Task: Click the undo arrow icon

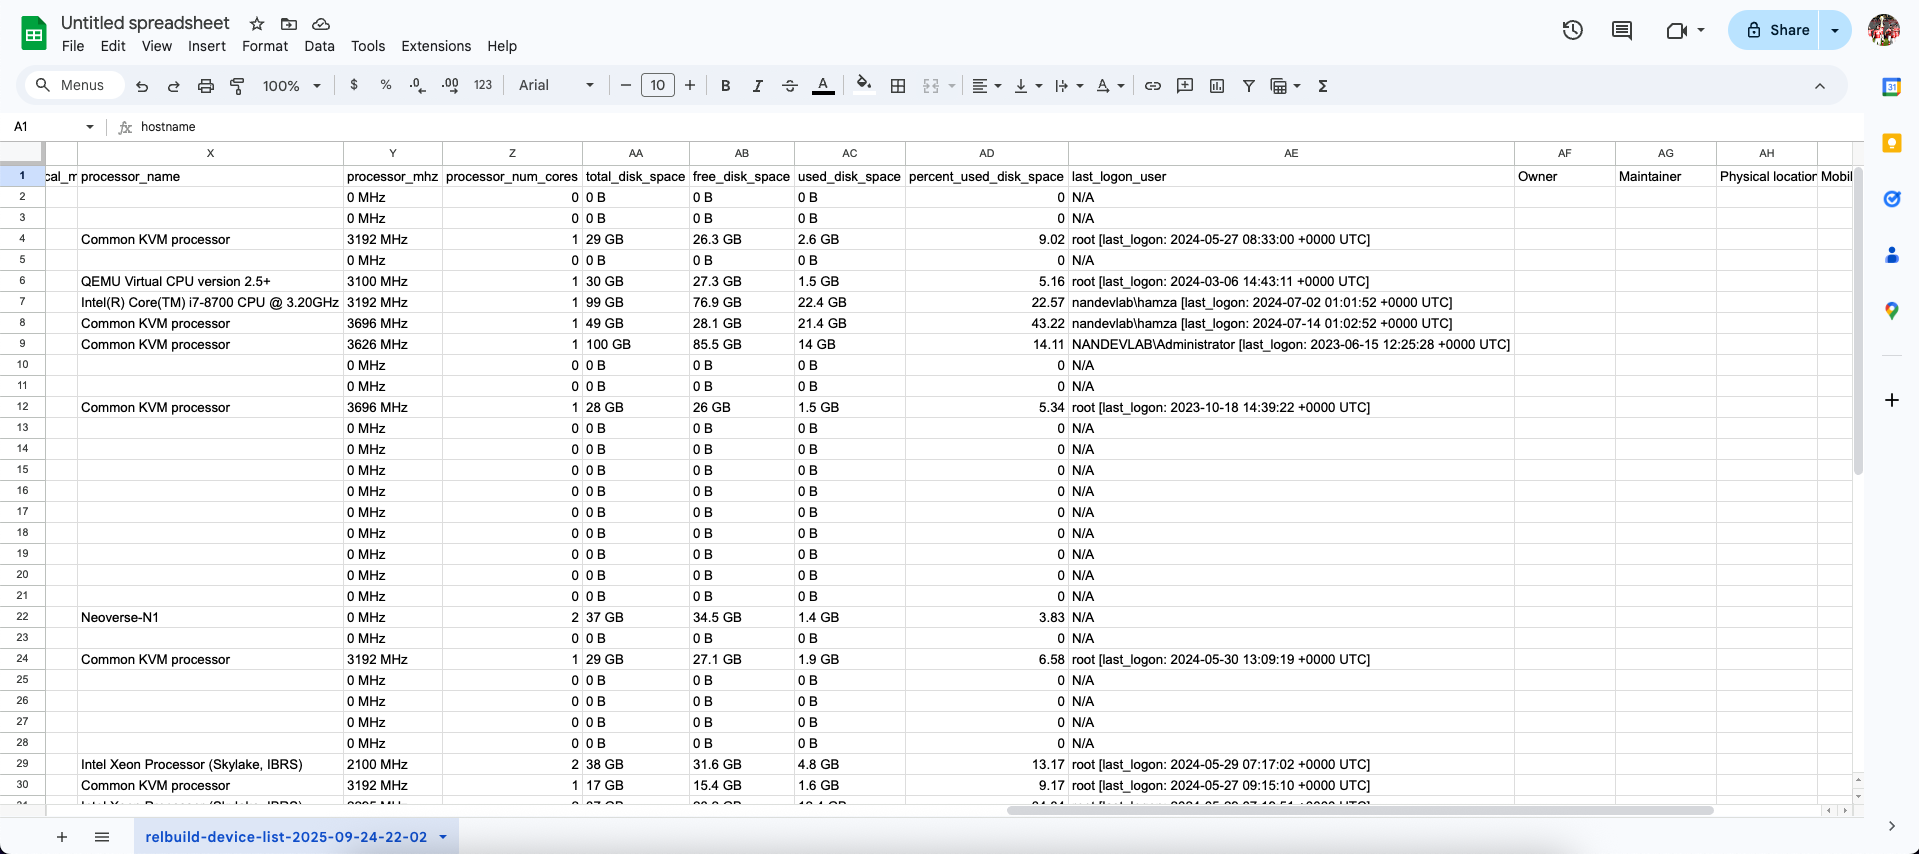Action: (x=142, y=86)
